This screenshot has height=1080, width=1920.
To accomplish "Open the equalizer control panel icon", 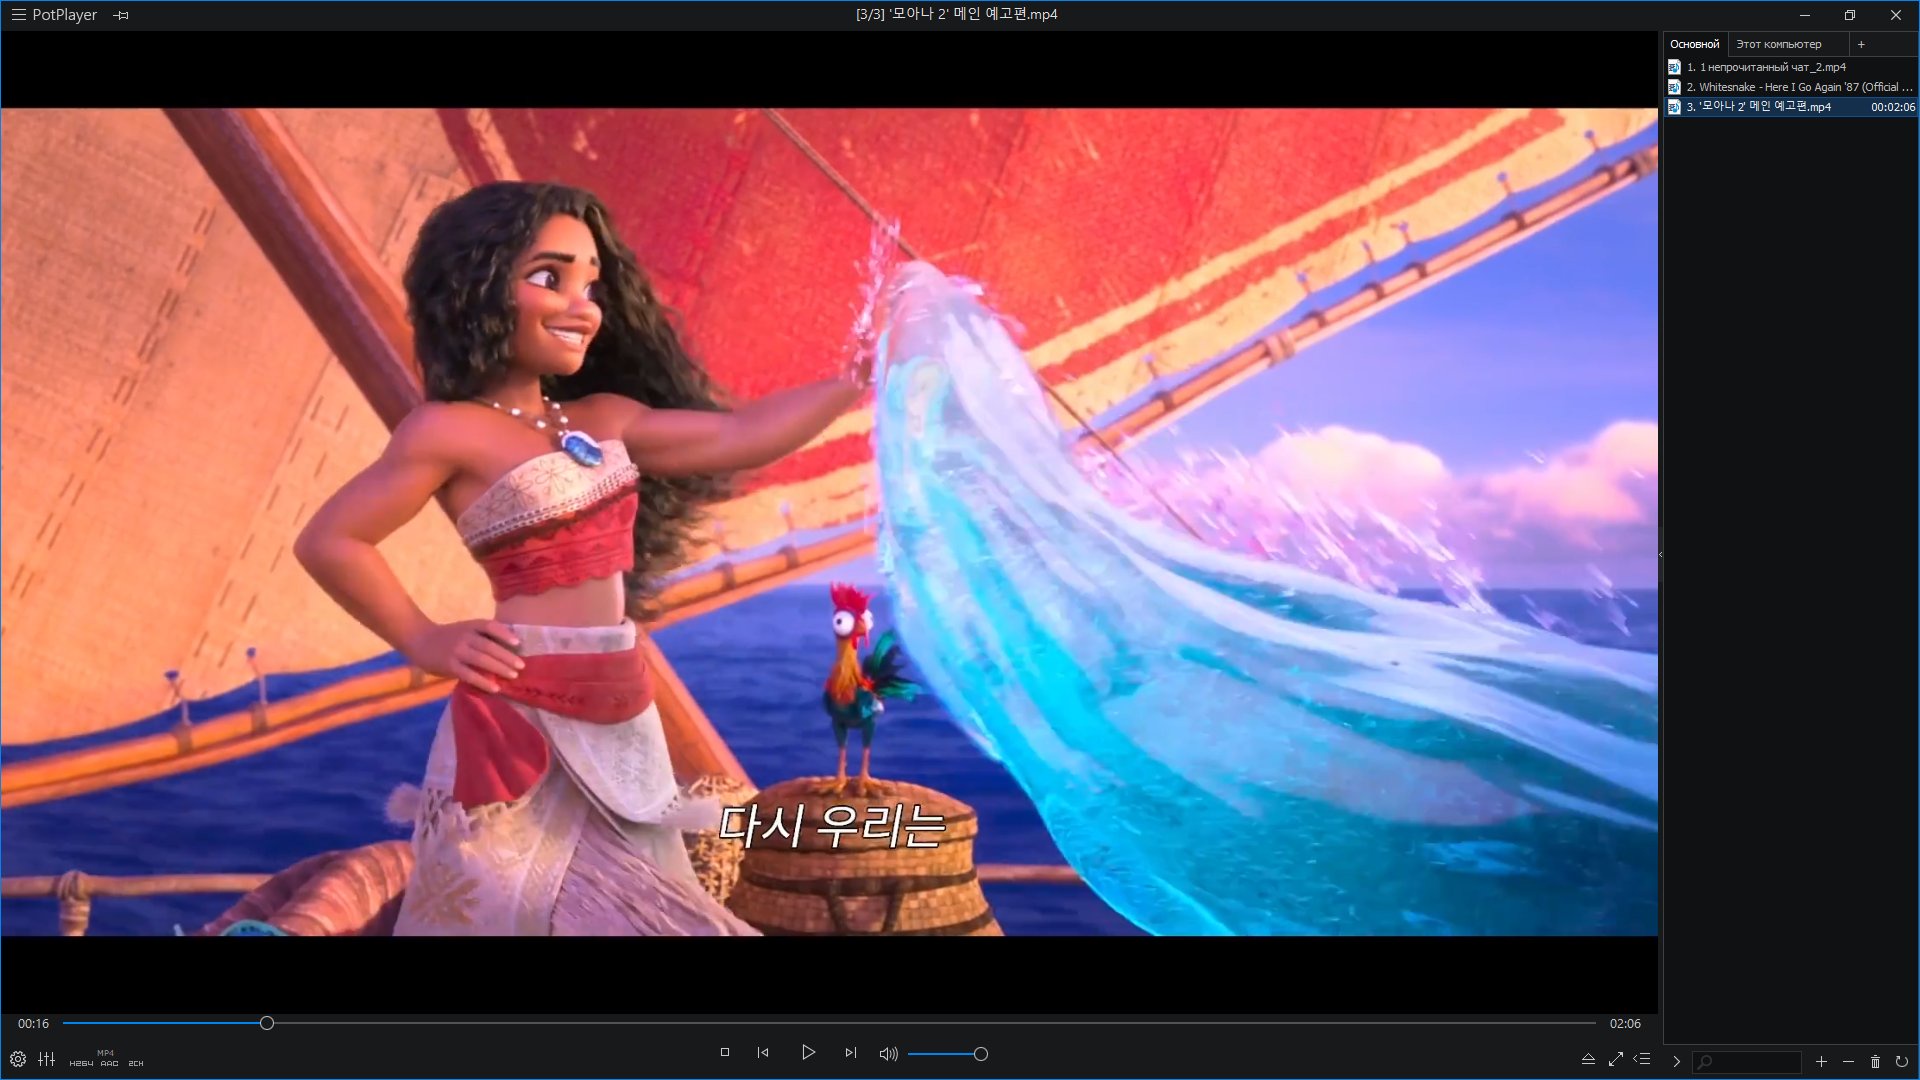I will 47,1059.
